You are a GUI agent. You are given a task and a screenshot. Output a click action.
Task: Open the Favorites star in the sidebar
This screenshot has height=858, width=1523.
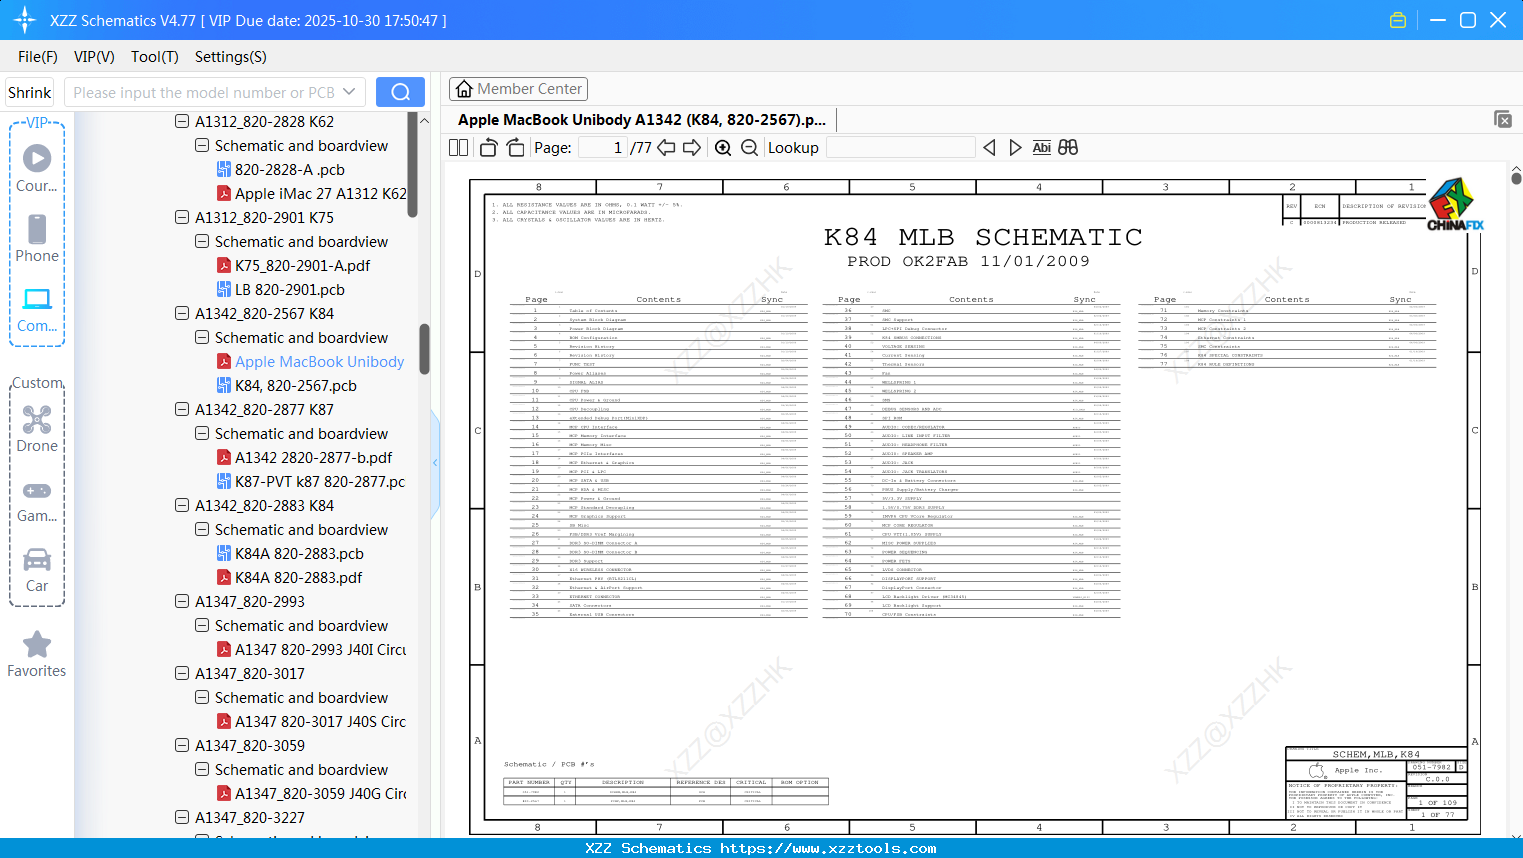tap(37, 654)
